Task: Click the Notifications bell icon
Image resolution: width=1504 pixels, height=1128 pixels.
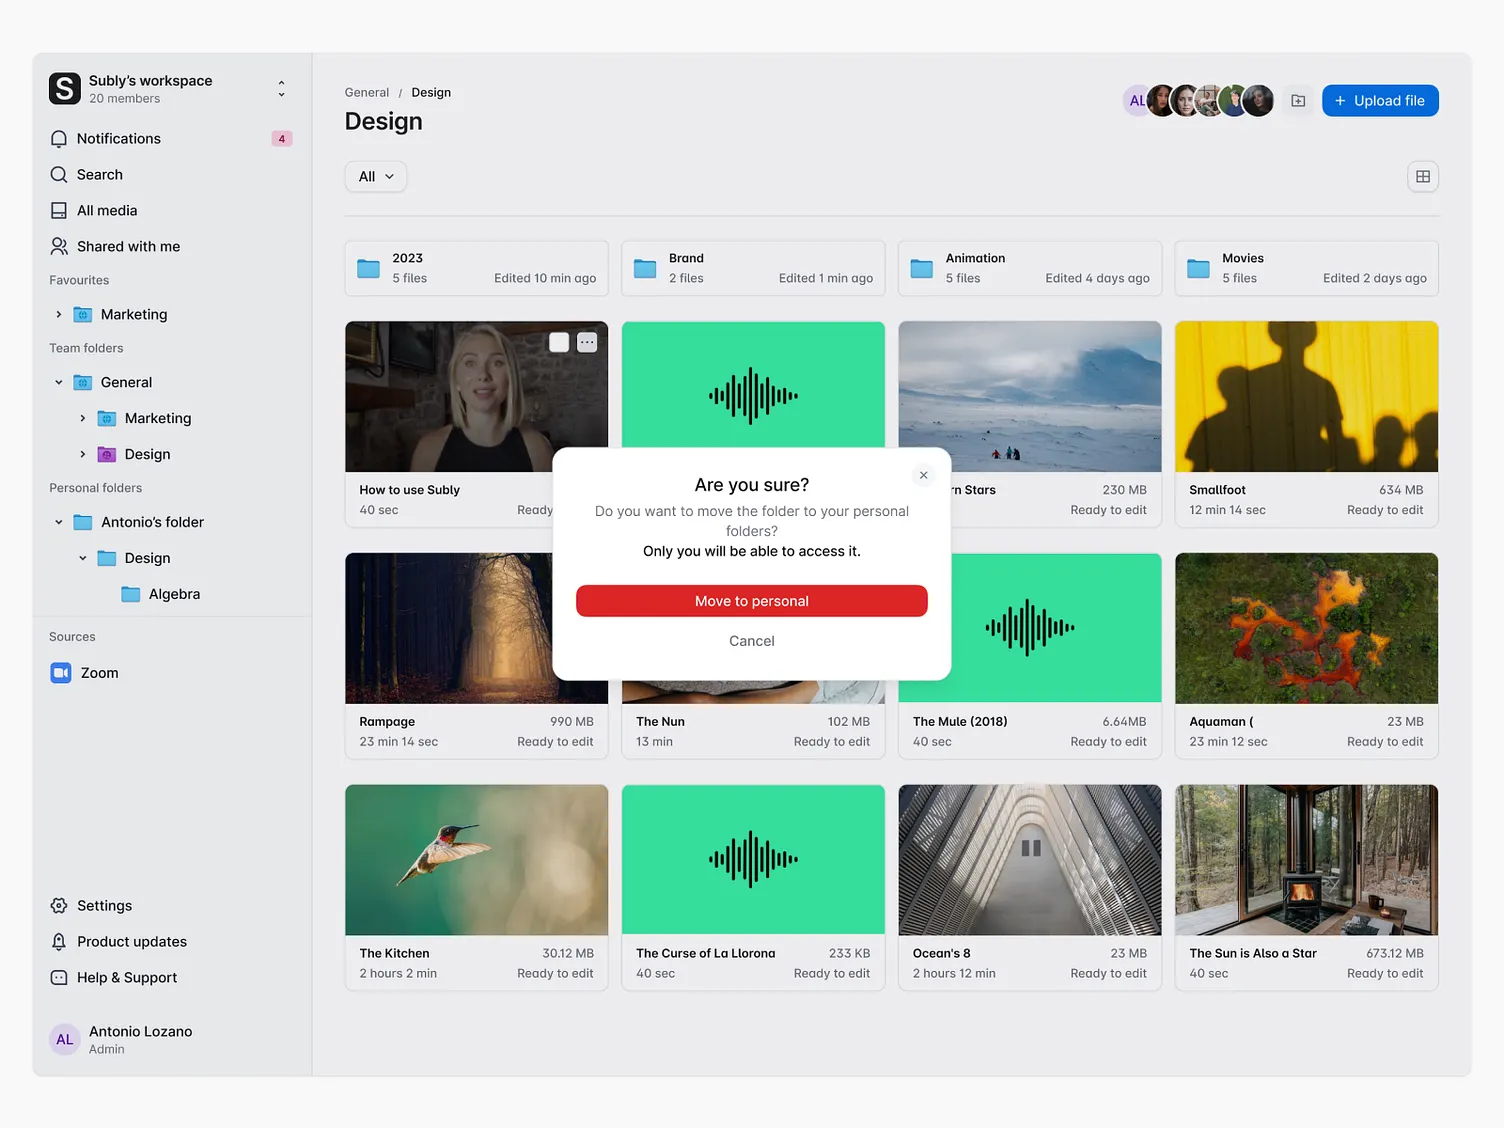Action: point(59,139)
